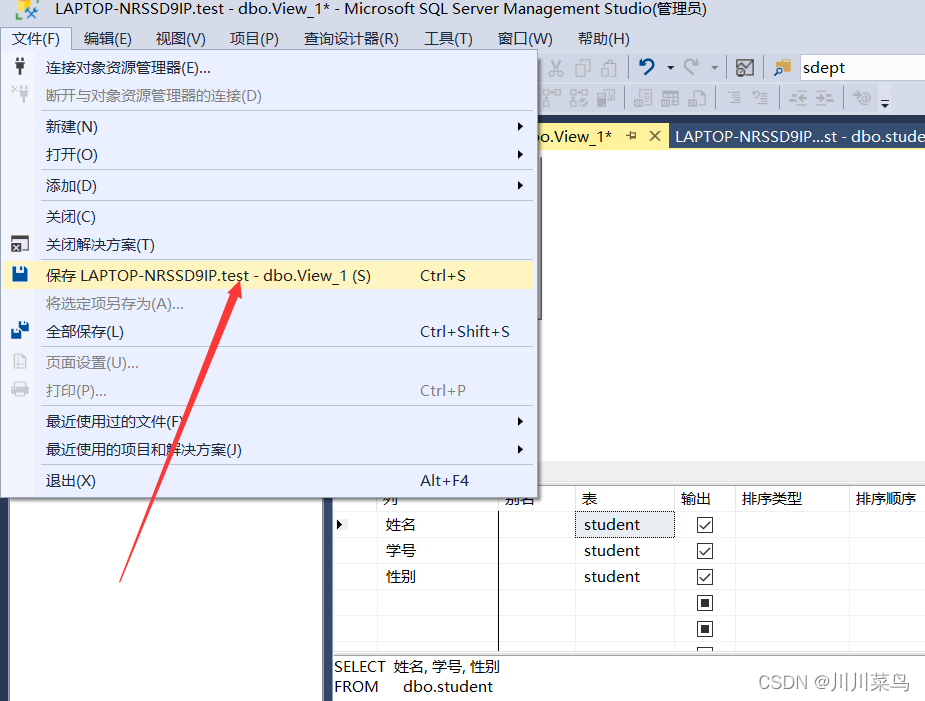Open the 项目(P) menu
Screen dimensions: 925x701
click(254, 39)
